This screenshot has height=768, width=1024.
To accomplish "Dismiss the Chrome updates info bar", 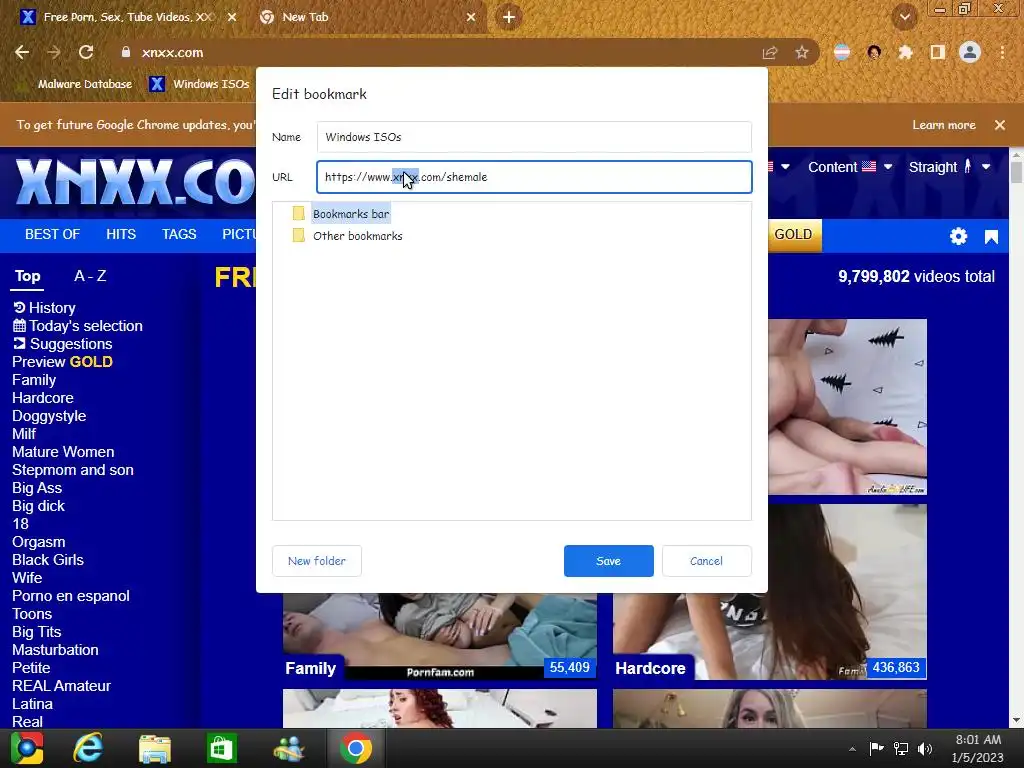I will tap(1000, 125).
